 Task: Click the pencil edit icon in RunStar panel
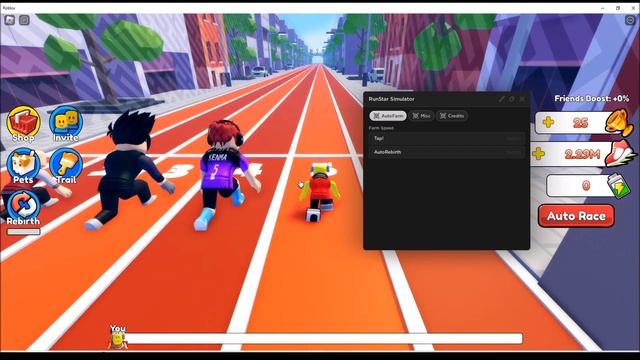point(501,99)
